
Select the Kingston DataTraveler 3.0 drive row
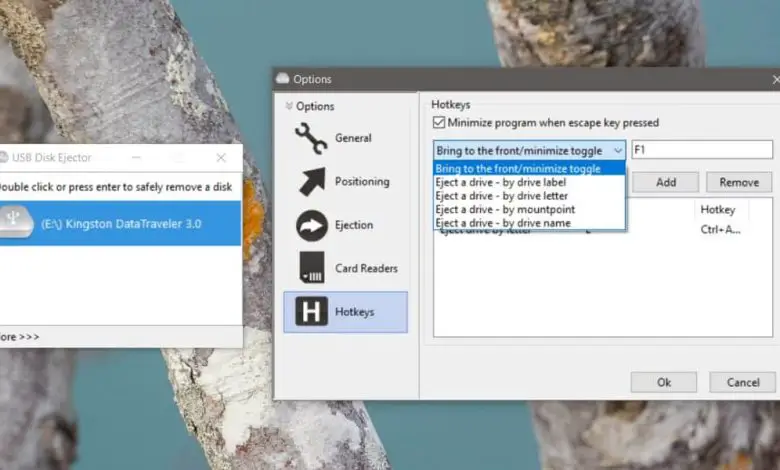click(x=120, y=223)
